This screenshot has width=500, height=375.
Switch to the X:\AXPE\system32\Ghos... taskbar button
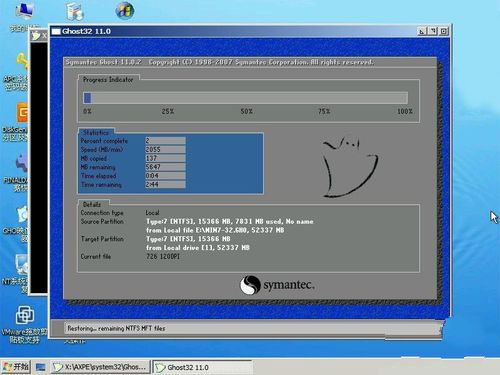coord(100,367)
